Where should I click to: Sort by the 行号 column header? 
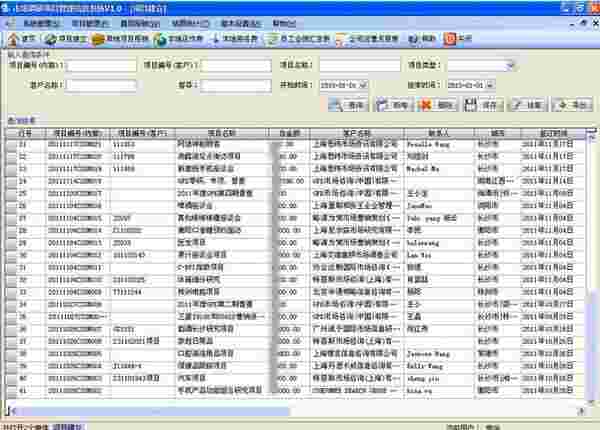25,133
